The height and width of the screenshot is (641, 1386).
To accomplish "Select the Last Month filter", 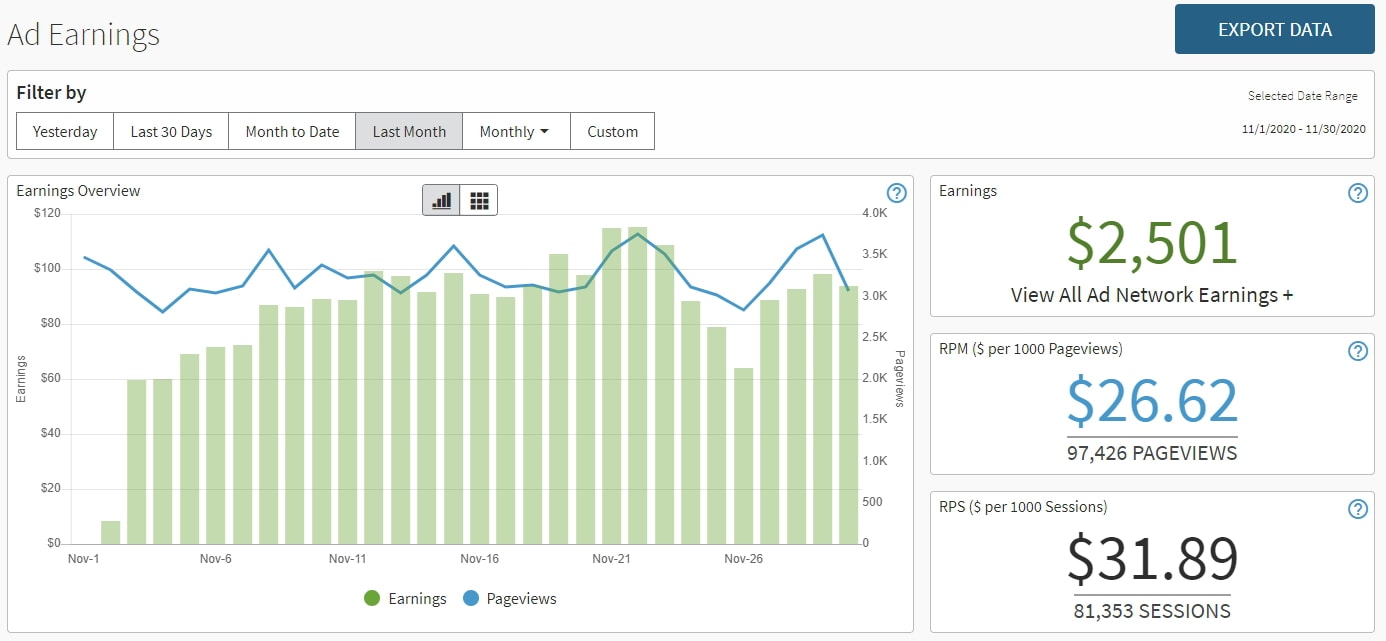I will click(x=409, y=131).
